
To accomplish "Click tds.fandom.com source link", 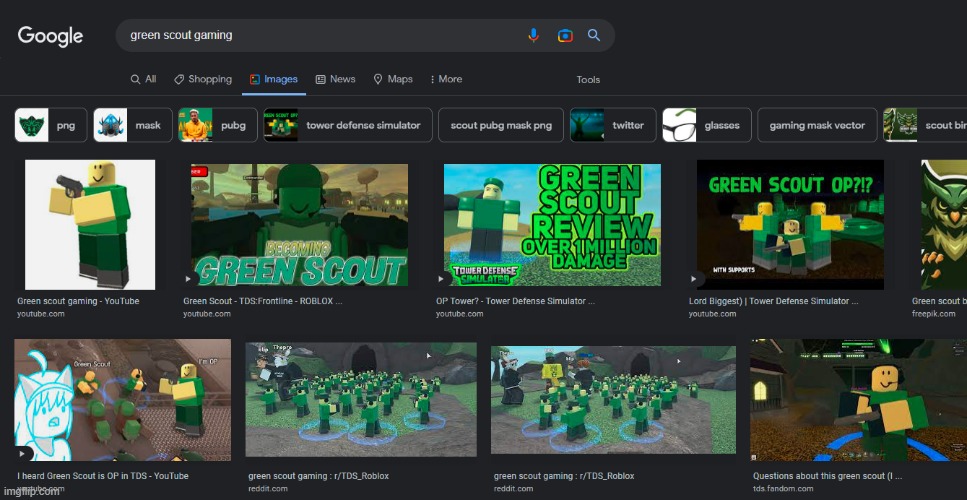I will pyautogui.click(x=783, y=488).
